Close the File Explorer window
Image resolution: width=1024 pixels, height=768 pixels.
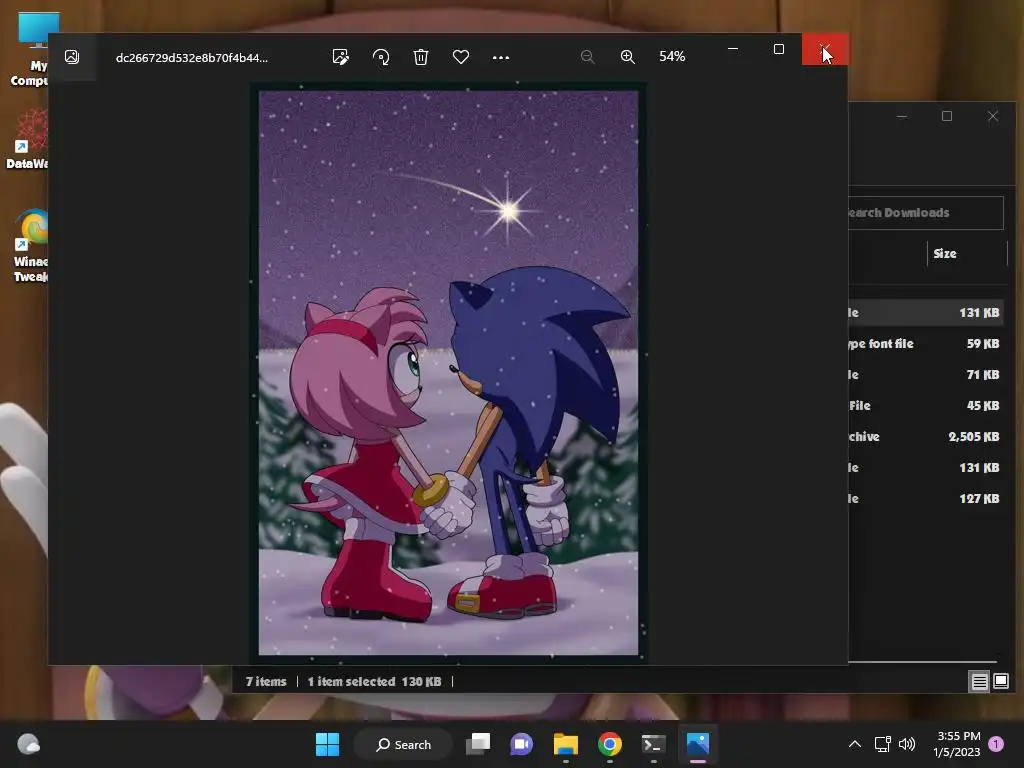993,116
